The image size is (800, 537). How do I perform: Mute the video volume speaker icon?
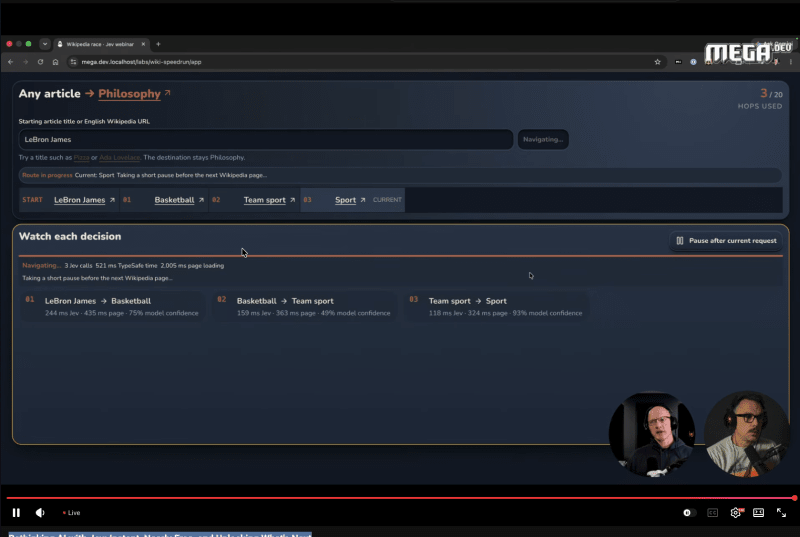40,513
